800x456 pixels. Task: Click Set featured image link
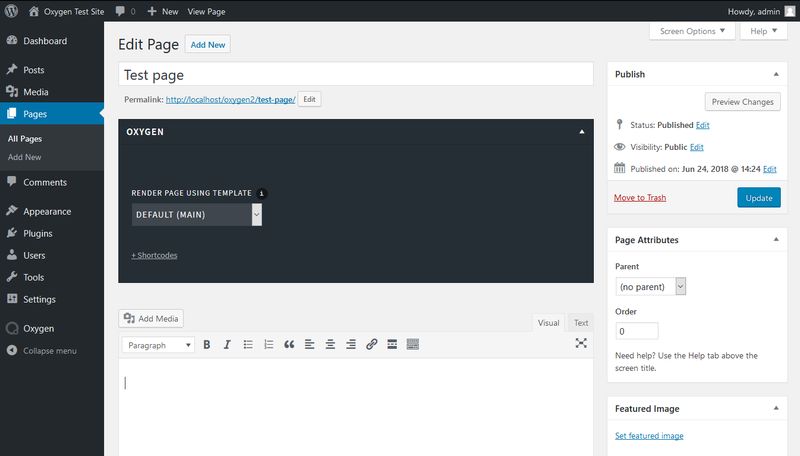point(649,436)
